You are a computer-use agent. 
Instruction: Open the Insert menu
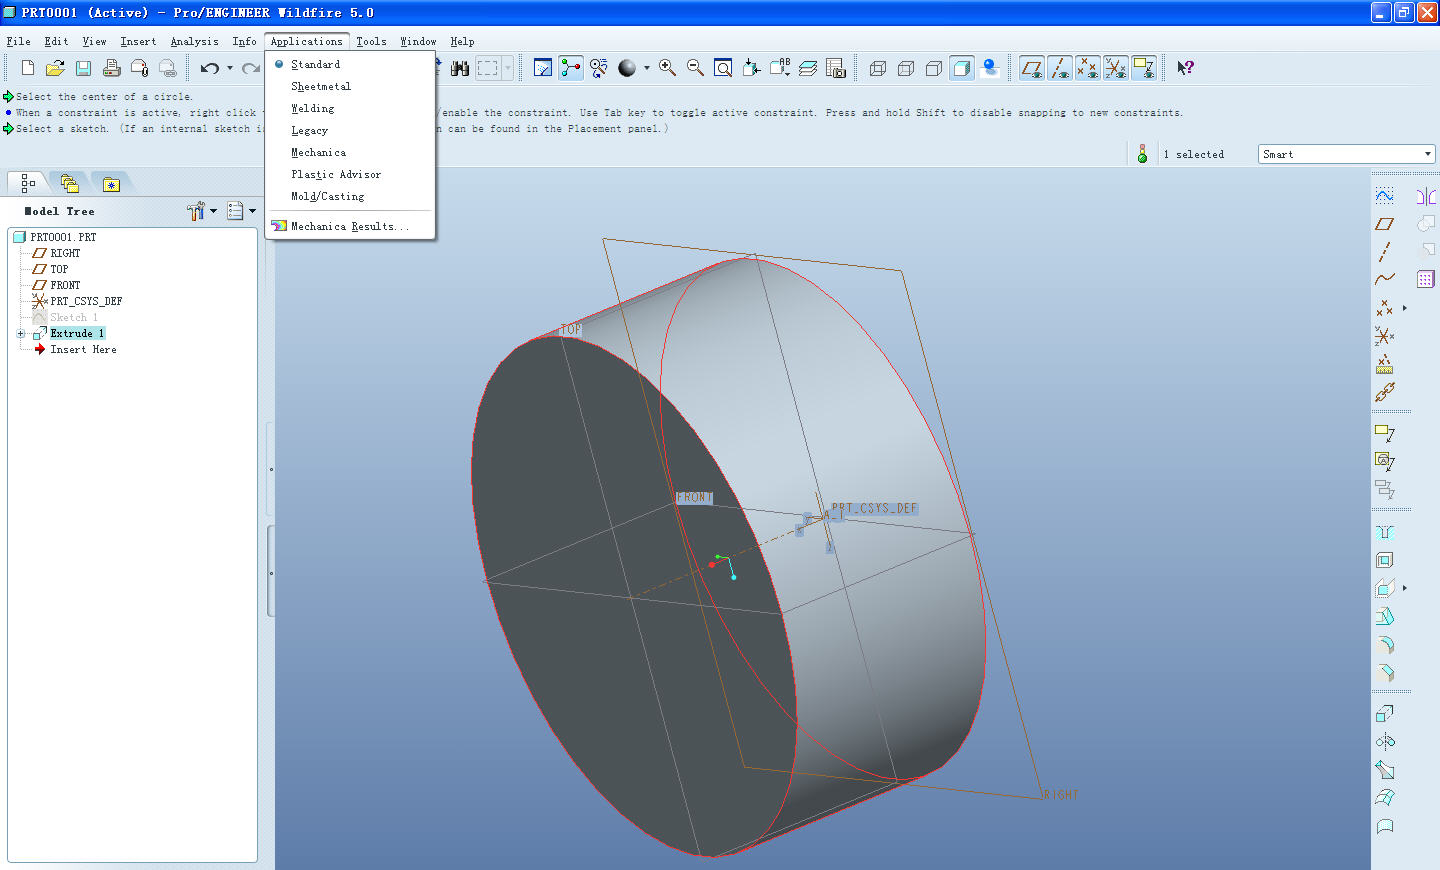click(x=138, y=41)
